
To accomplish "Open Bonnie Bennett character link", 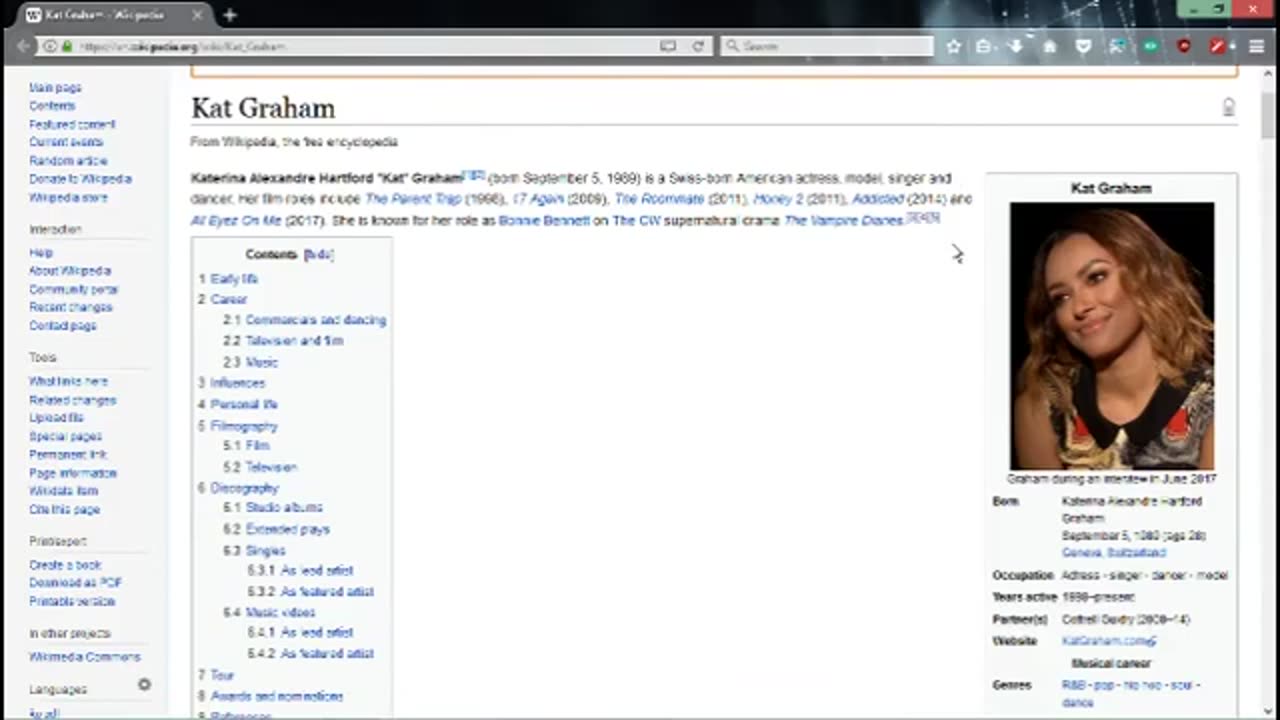I will click(x=545, y=220).
